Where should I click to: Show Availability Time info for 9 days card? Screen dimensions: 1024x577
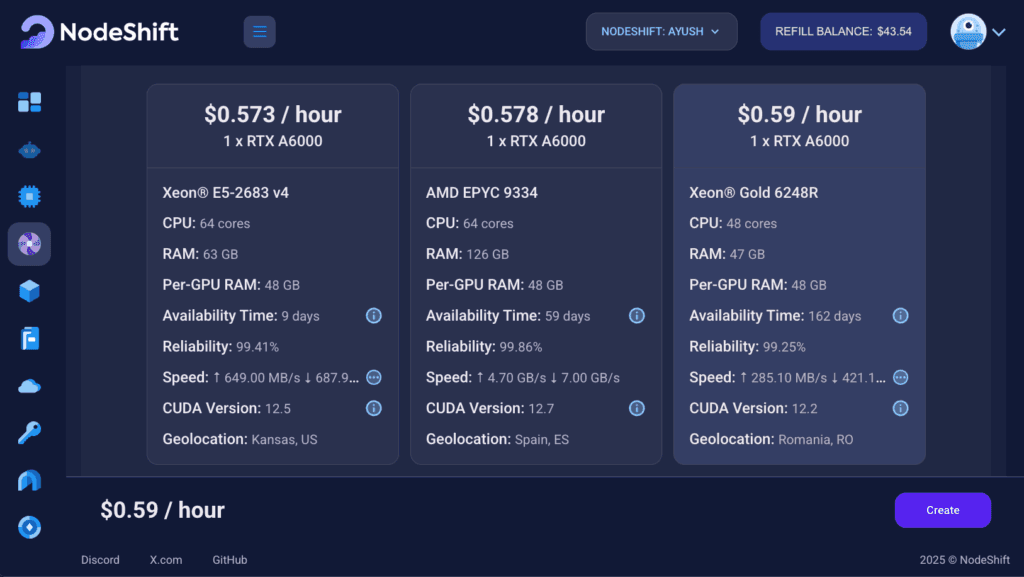point(374,316)
